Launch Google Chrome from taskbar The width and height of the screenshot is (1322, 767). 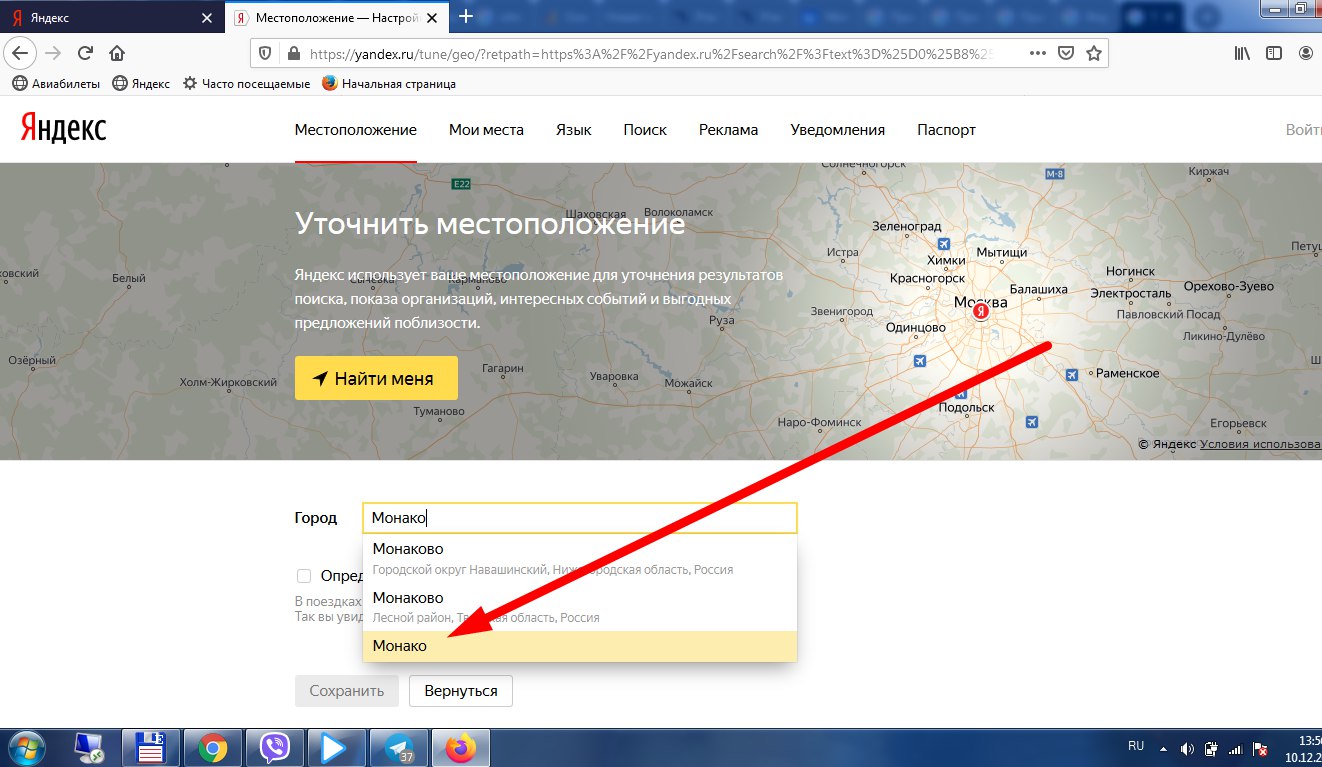click(212, 748)
